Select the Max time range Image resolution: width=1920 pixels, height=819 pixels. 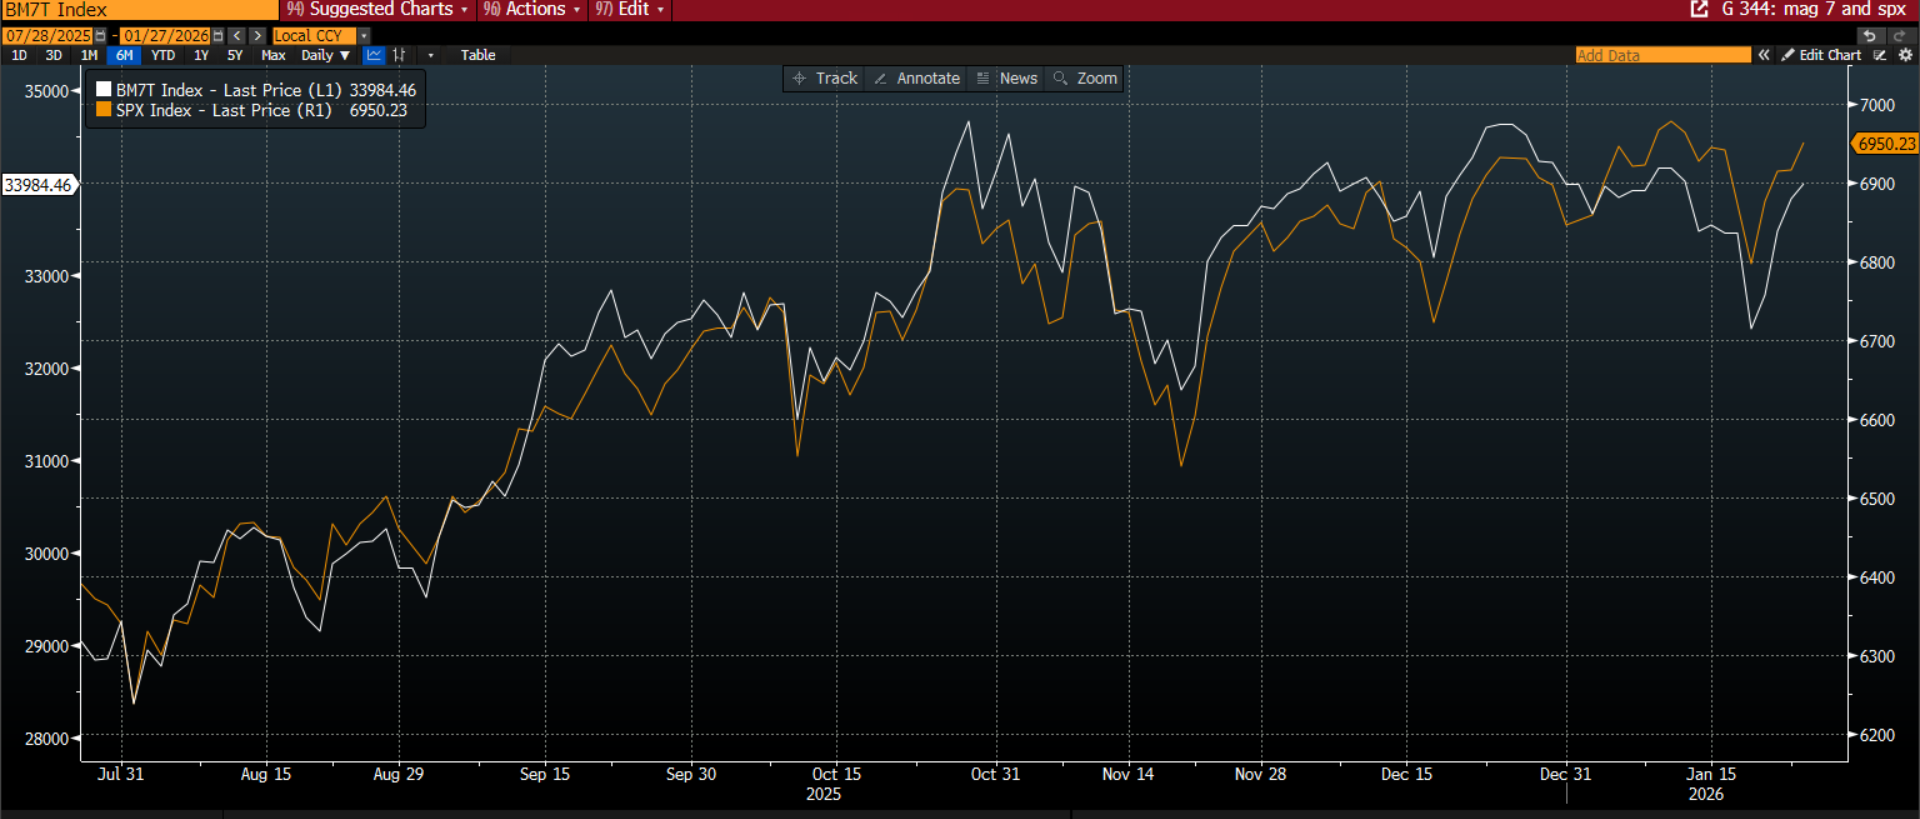(273, 55)
